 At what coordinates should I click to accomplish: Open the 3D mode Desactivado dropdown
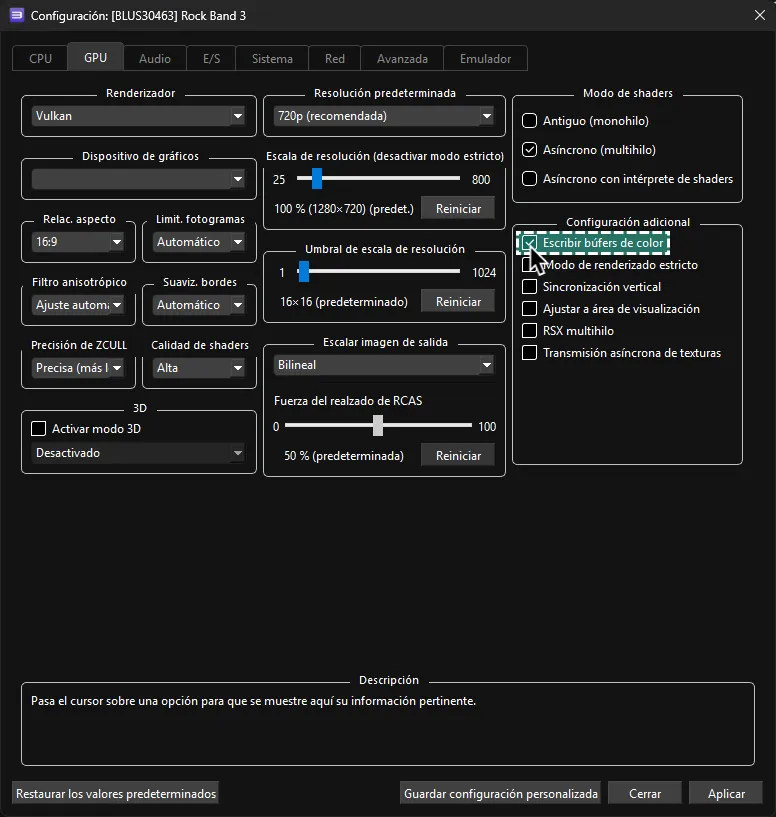coord(139,453)
